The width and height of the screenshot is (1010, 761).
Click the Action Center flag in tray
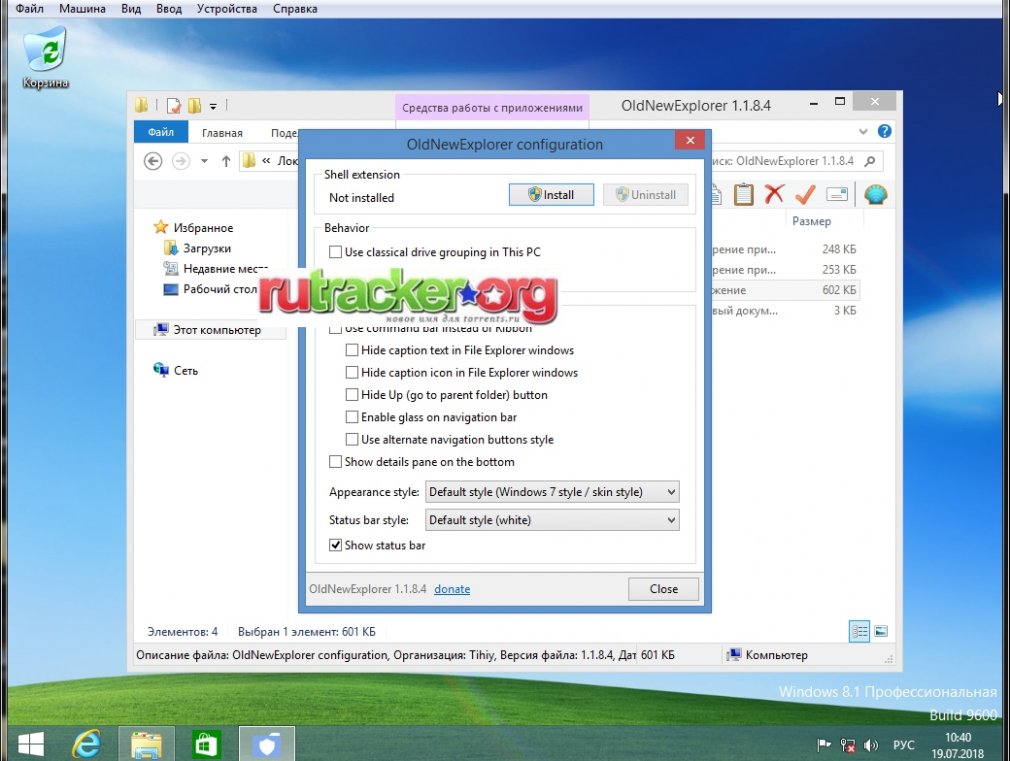click(x=824, y=746)
